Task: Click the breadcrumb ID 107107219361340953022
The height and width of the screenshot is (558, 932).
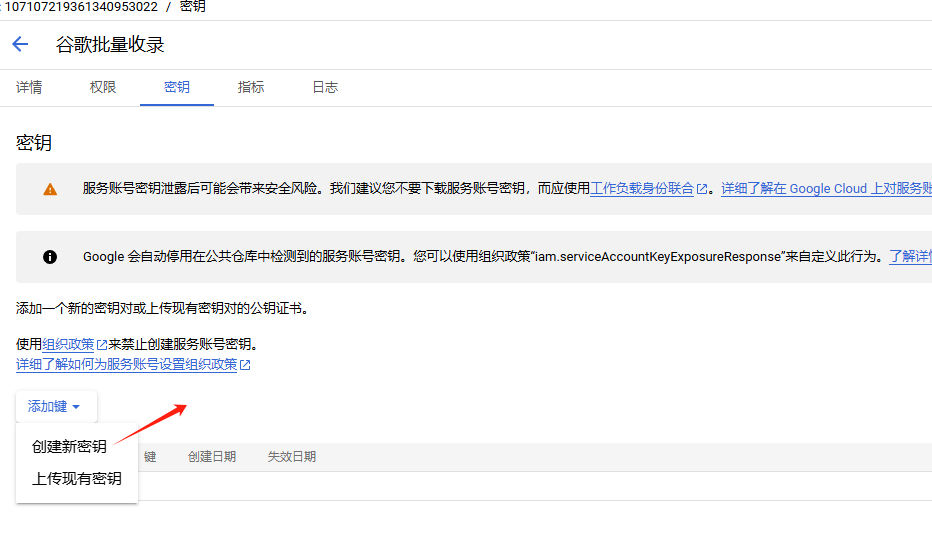Action: [81, 7]
